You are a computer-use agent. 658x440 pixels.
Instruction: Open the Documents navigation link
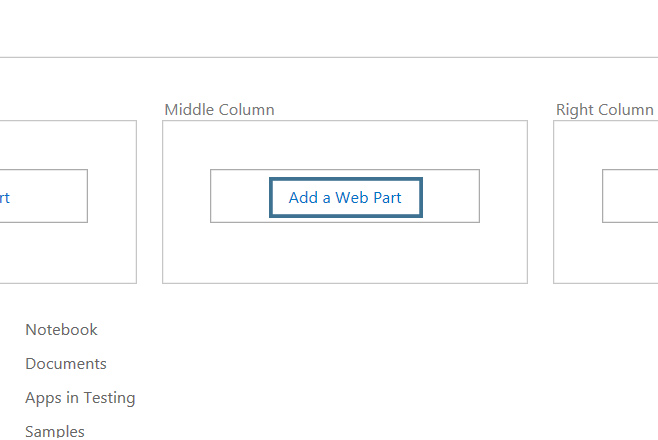[66, 364]
